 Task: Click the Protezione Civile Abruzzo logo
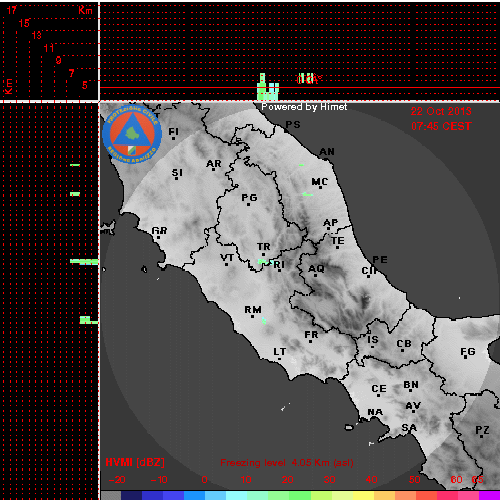132,134
